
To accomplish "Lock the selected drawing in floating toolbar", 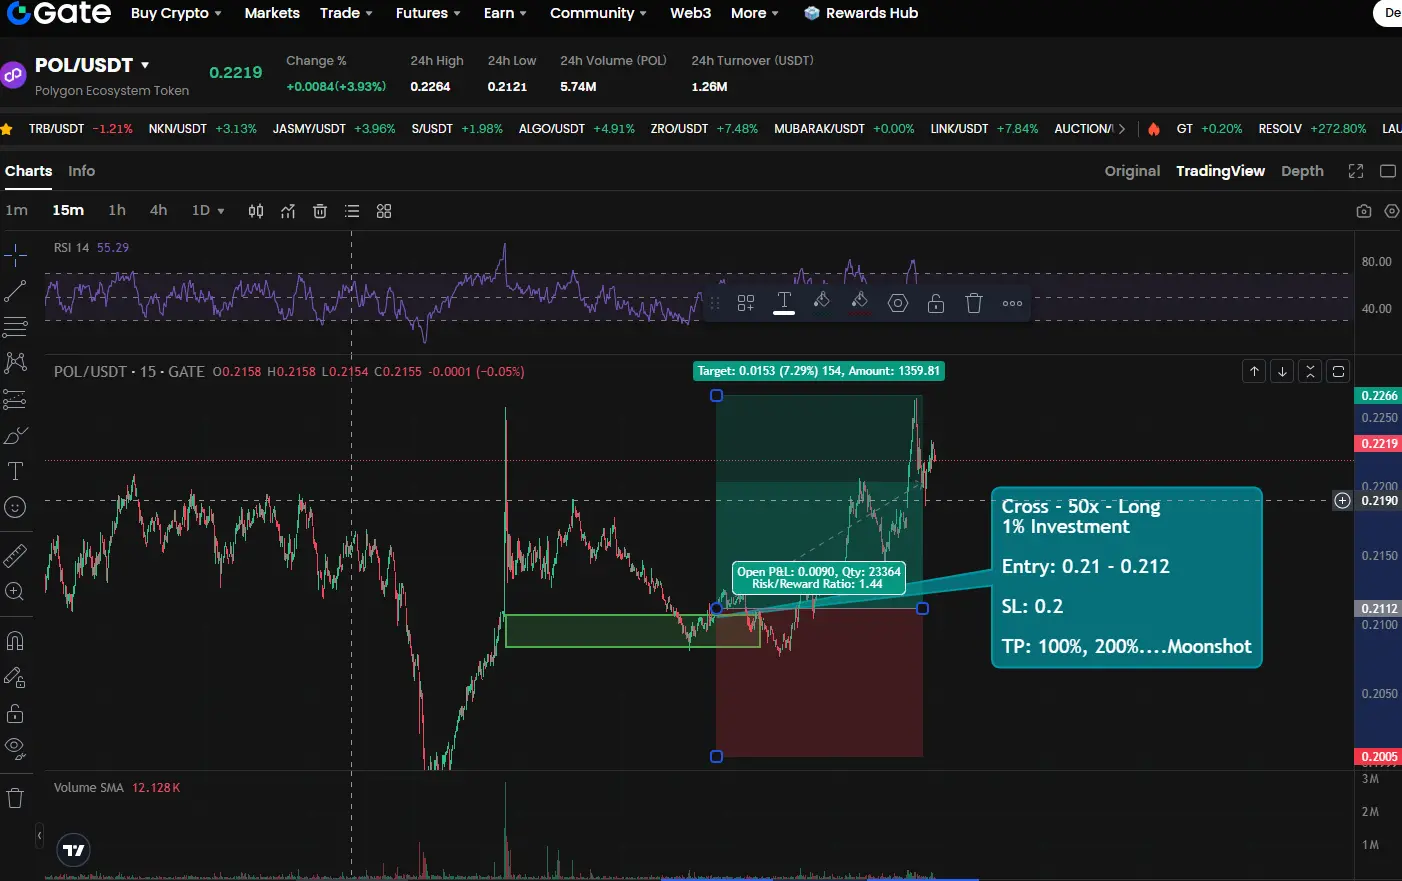I will click(x=936, y=303).
